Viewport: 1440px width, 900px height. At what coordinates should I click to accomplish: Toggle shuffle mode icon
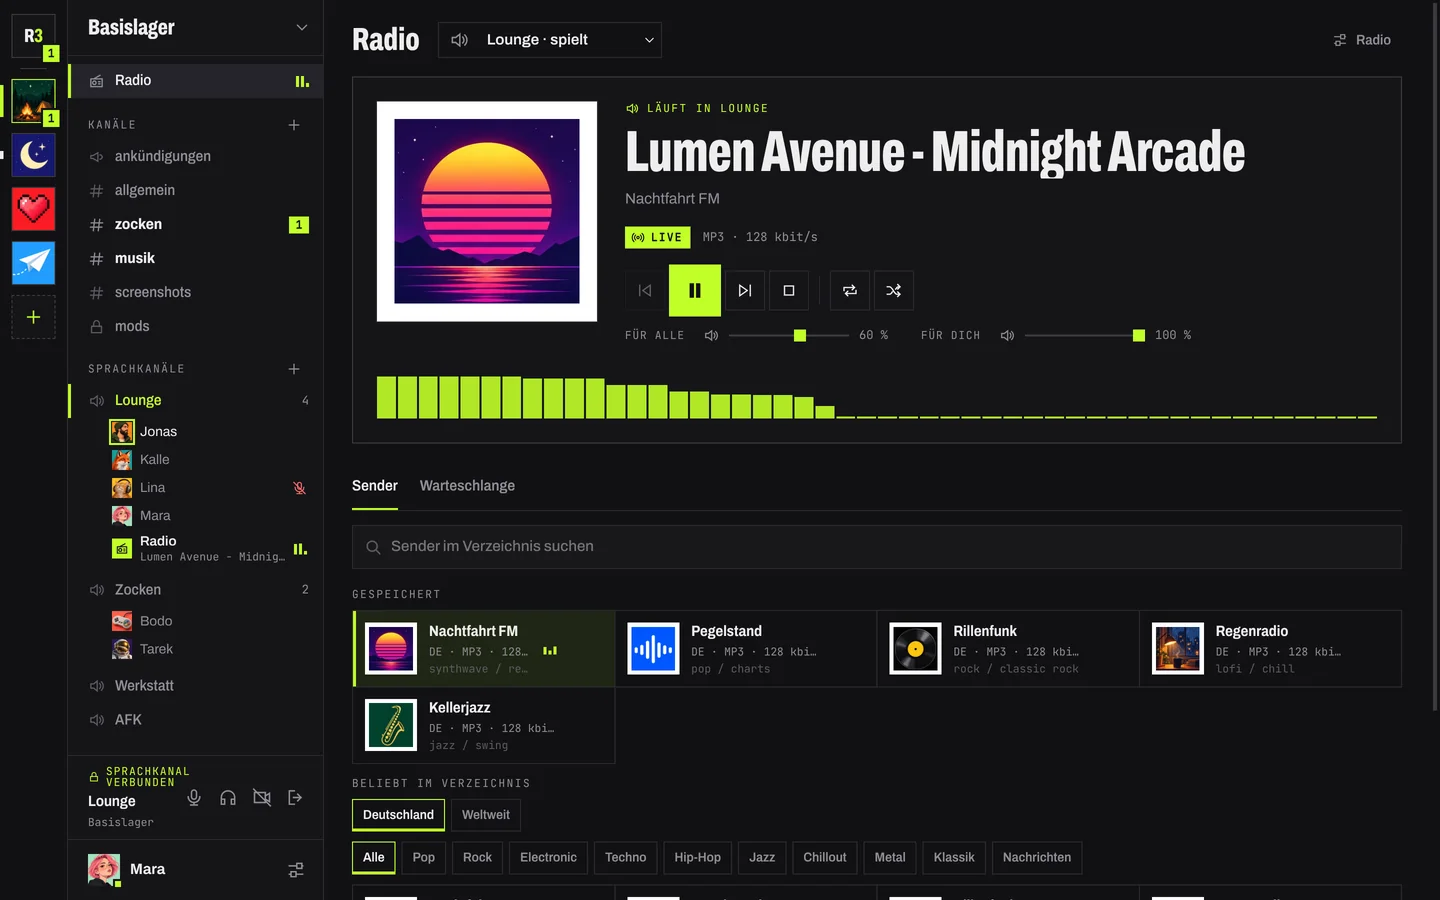(894, 290)
